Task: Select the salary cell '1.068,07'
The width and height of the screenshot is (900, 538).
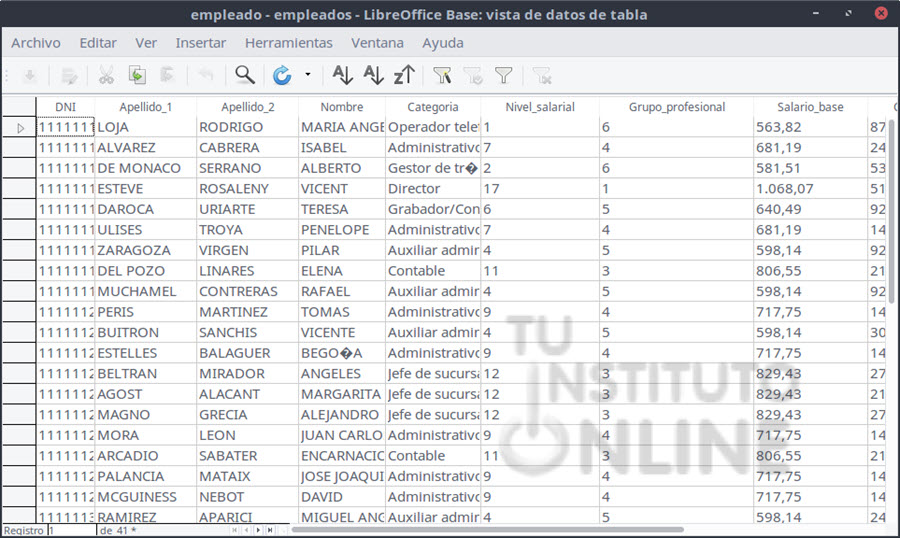Action: (810, 189)
